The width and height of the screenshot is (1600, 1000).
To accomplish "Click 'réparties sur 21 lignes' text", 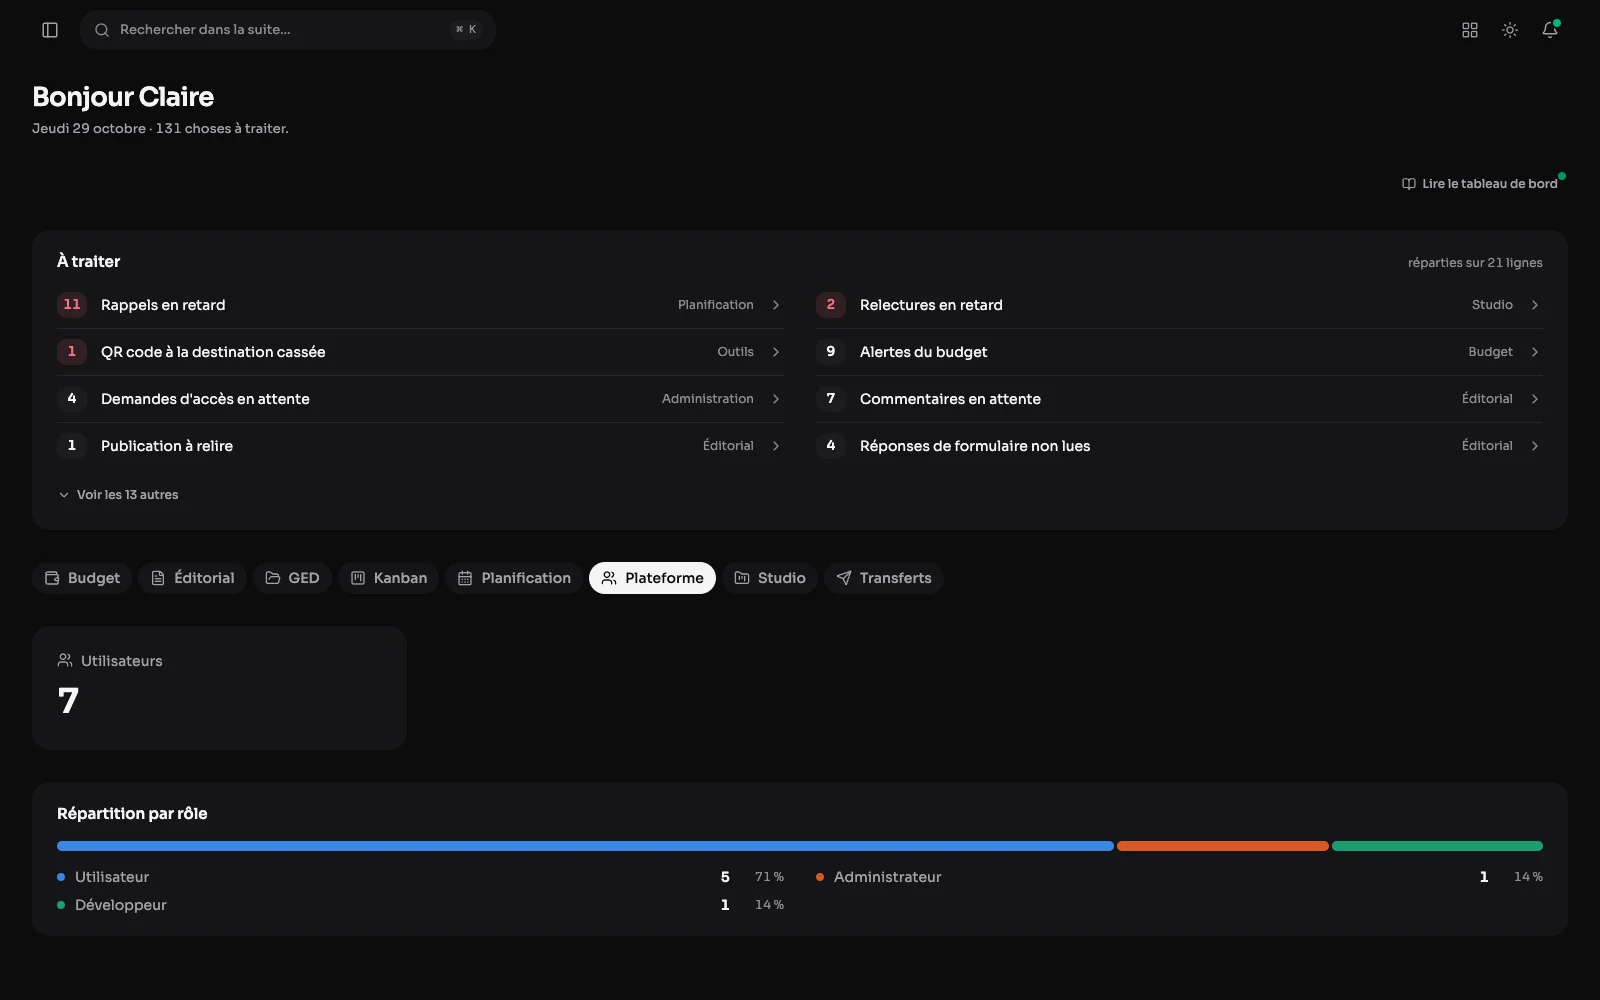I will (x=1475, y=263).
